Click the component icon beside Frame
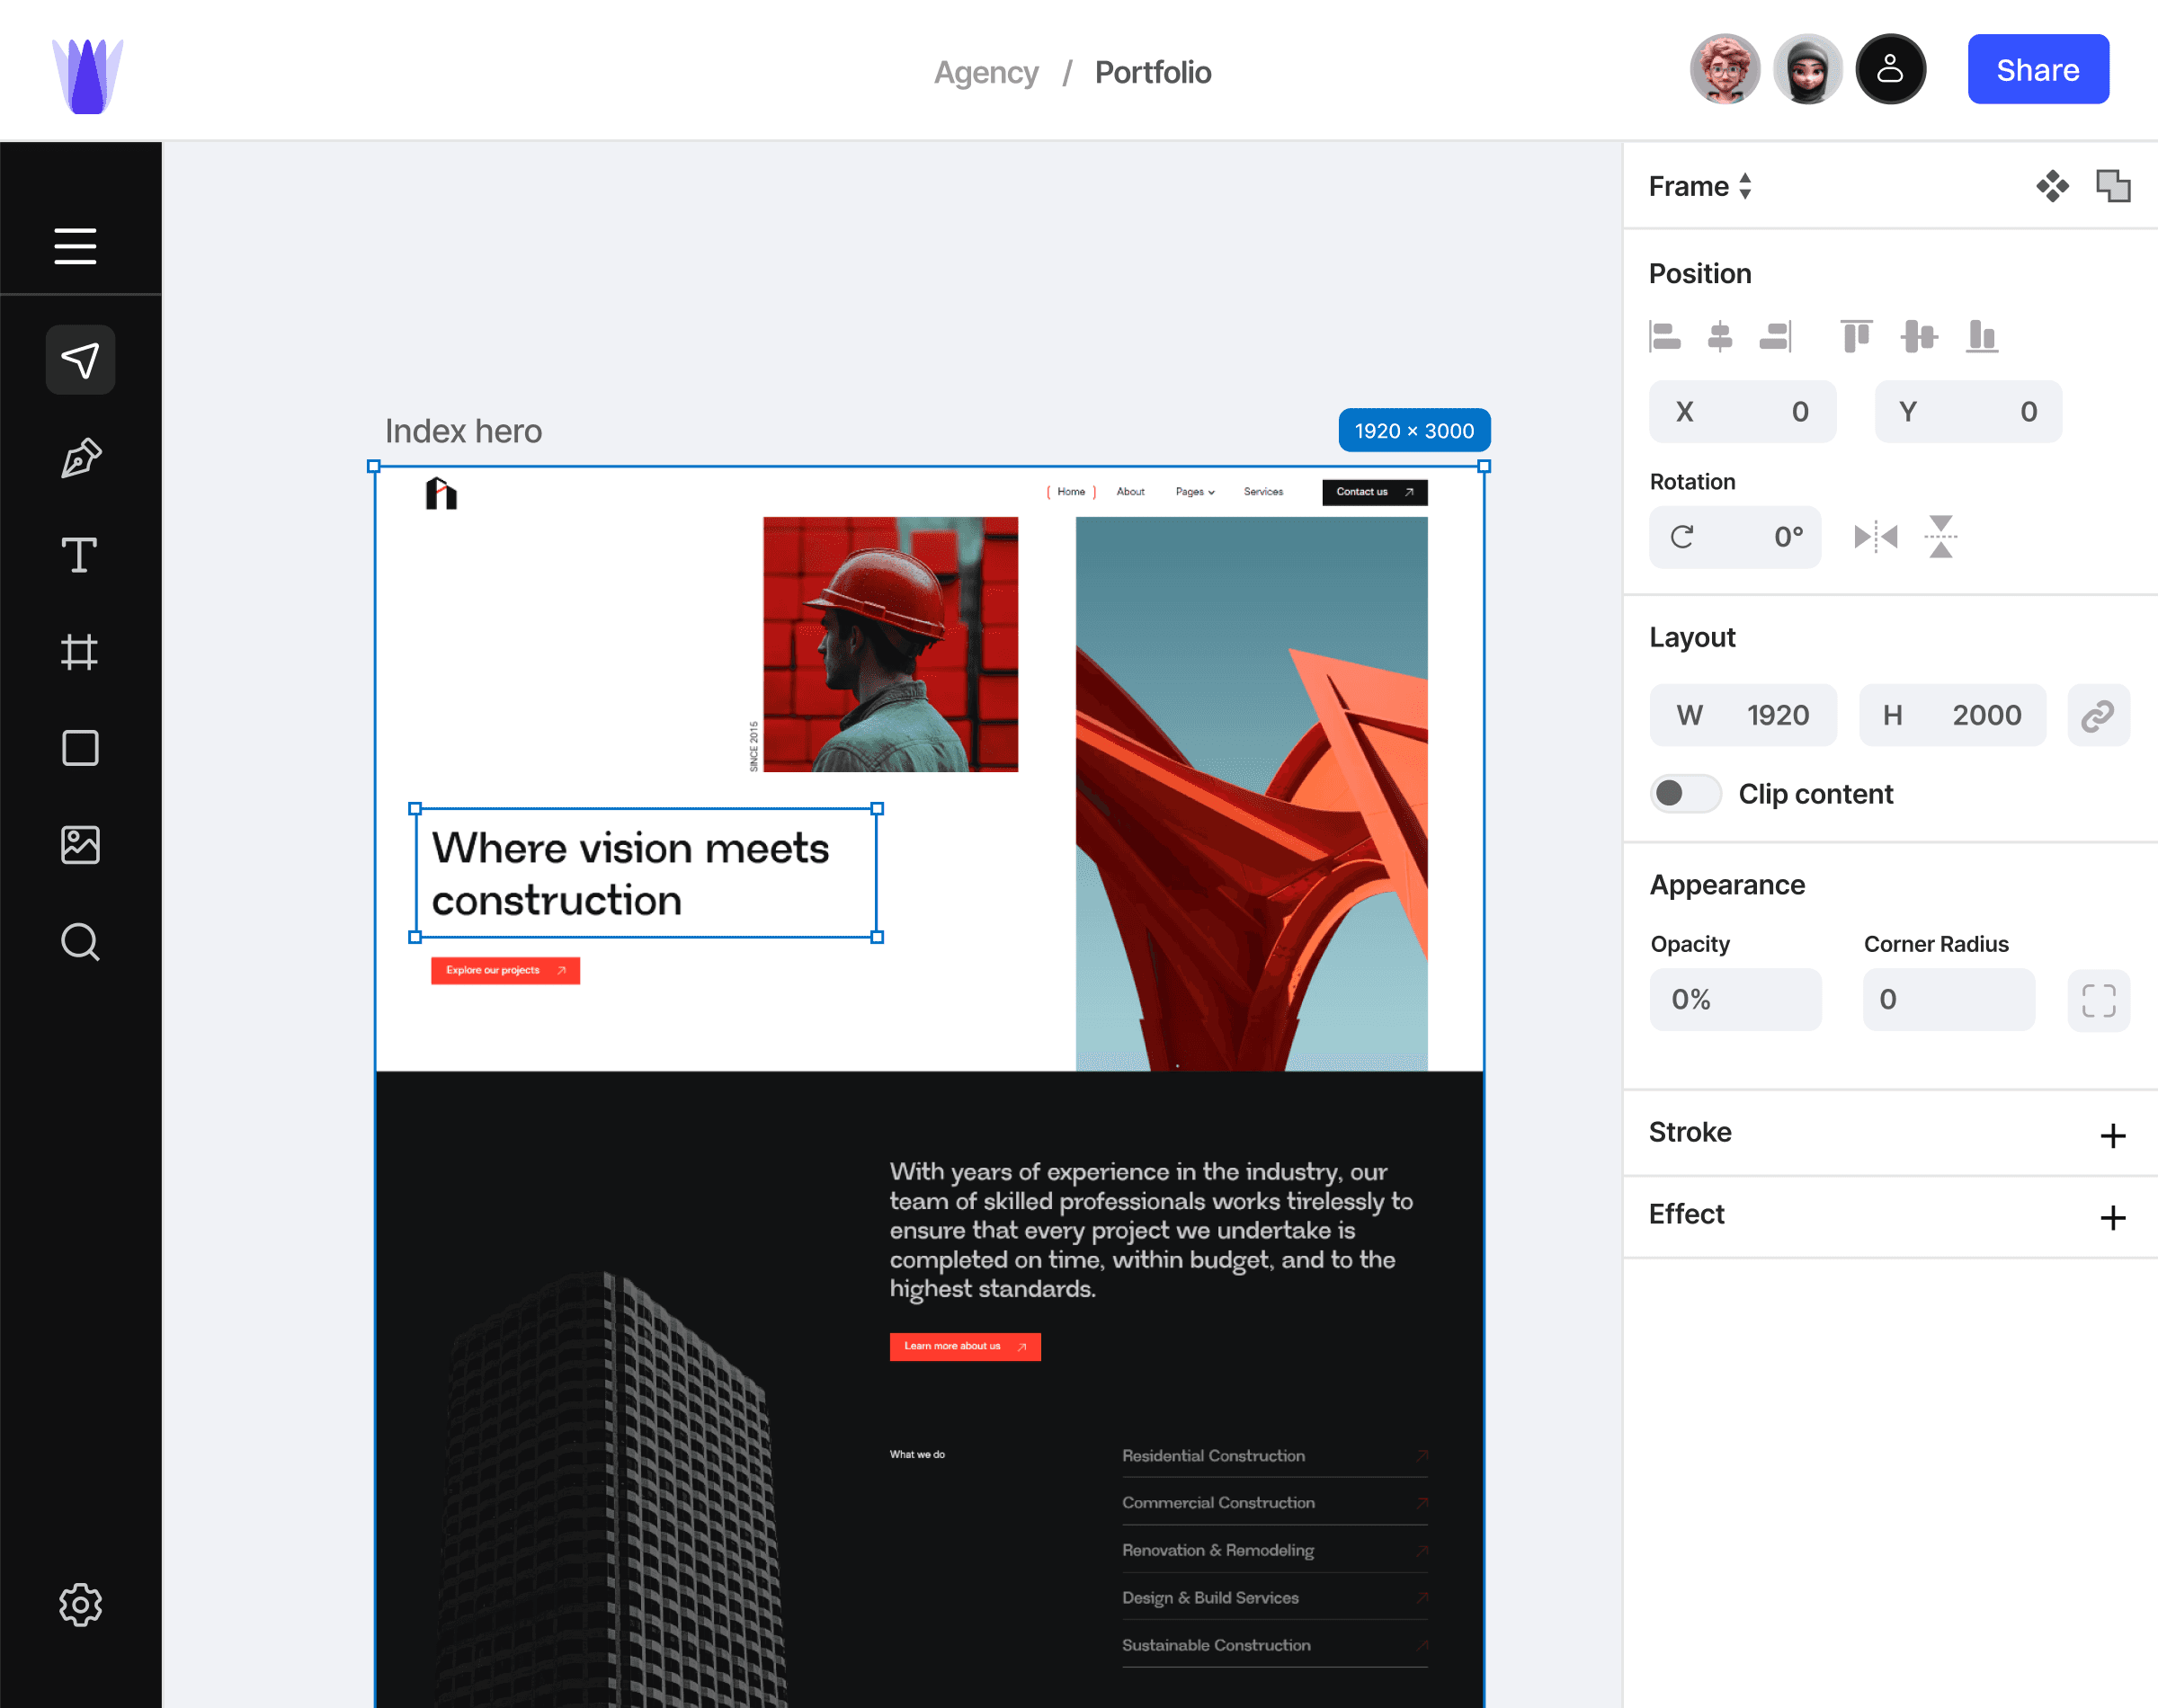Screen dimensions: 2158x1708 (x=2052, y=186)
